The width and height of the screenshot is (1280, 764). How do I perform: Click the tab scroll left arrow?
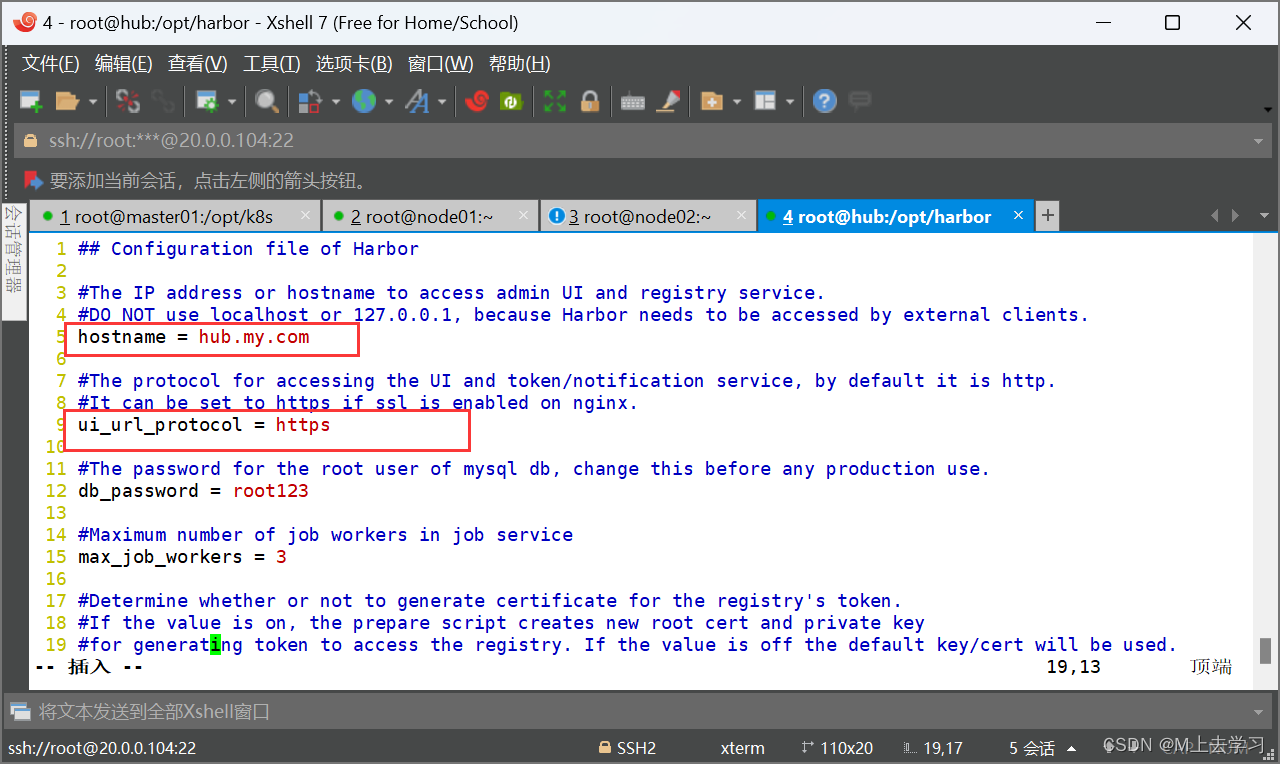coord(1215,216)
